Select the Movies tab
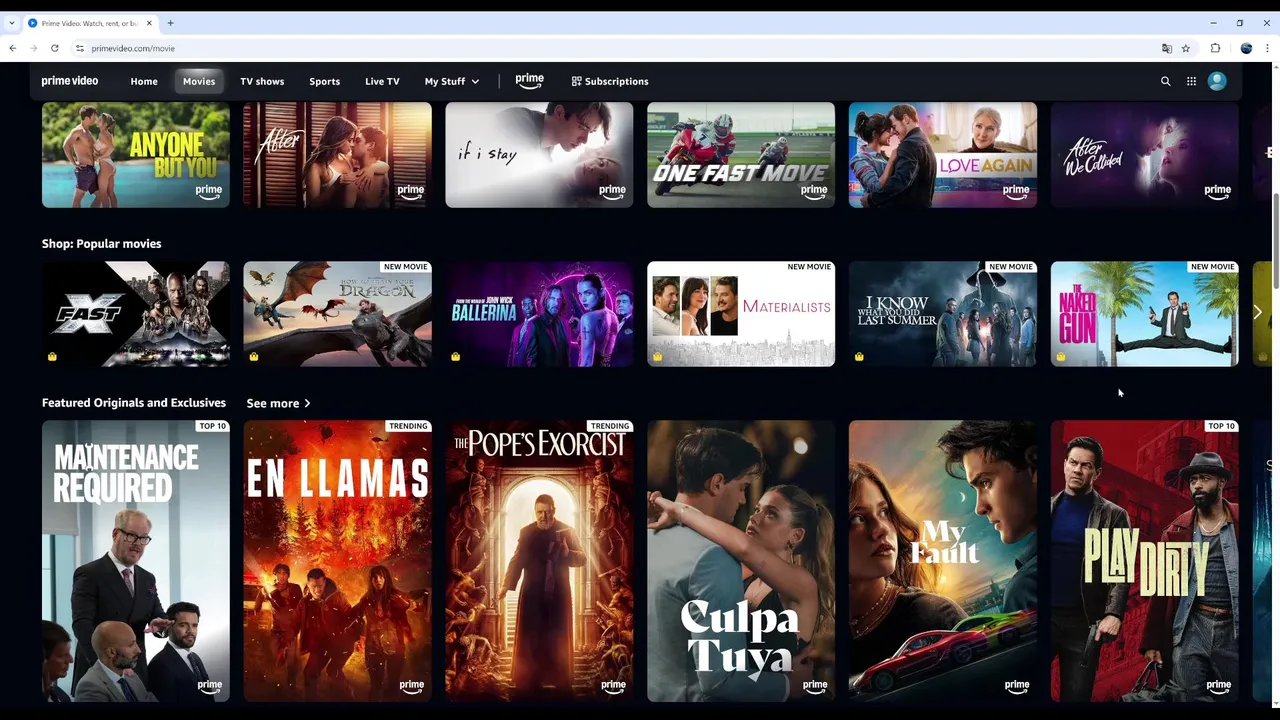1280x720 pixels. pyautogui.click(x=199, y=81)
